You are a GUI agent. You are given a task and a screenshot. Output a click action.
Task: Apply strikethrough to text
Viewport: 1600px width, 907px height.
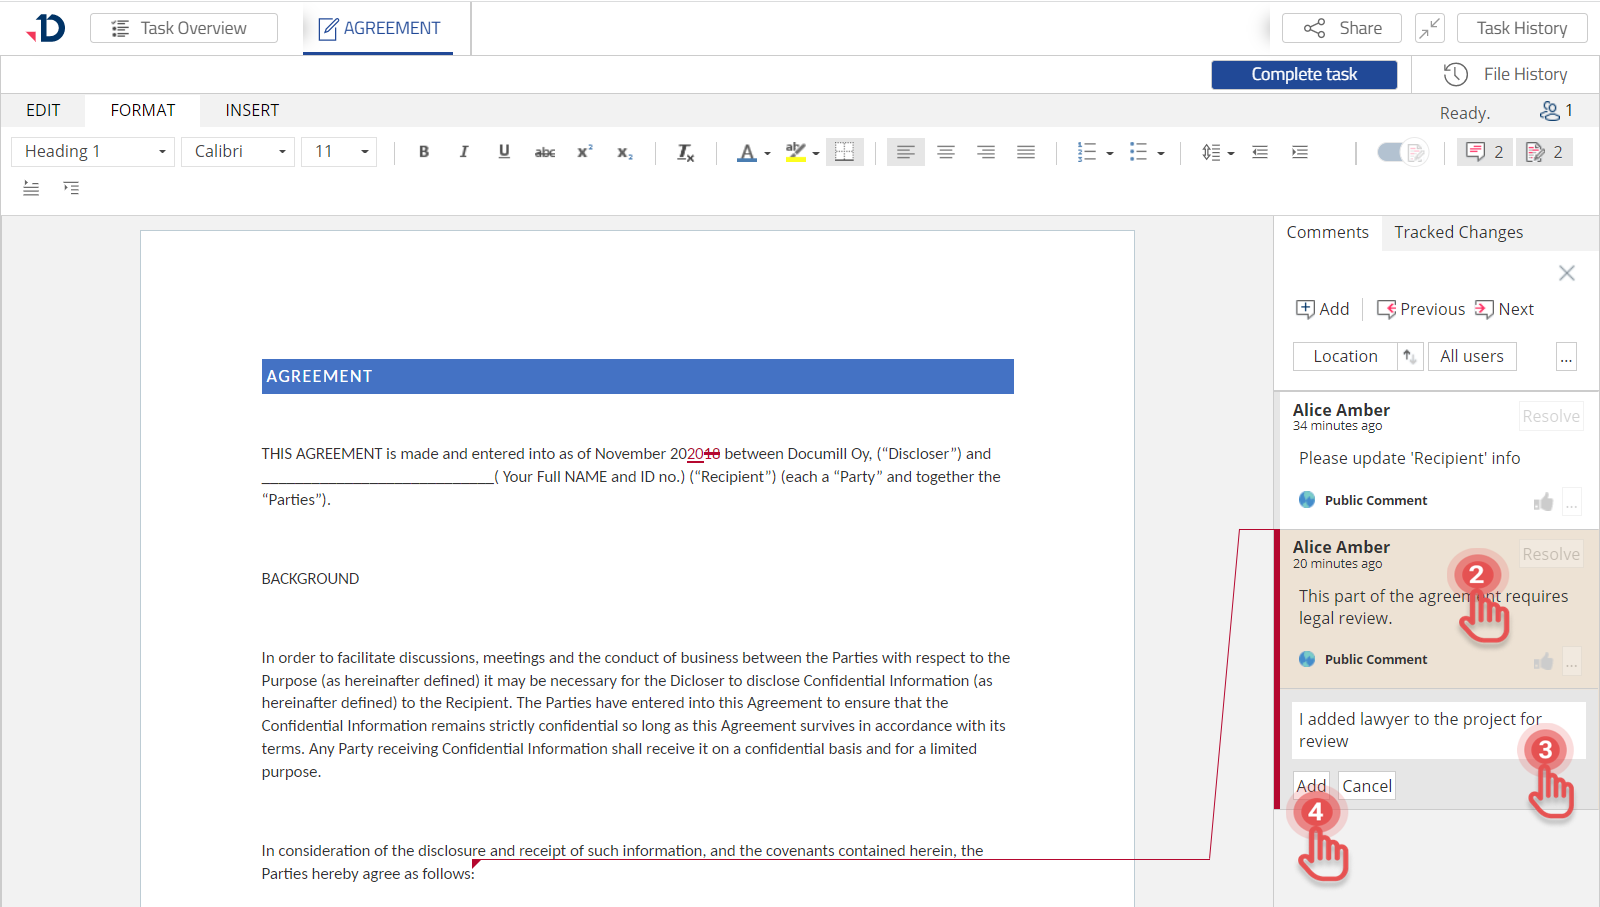point(544,152)
